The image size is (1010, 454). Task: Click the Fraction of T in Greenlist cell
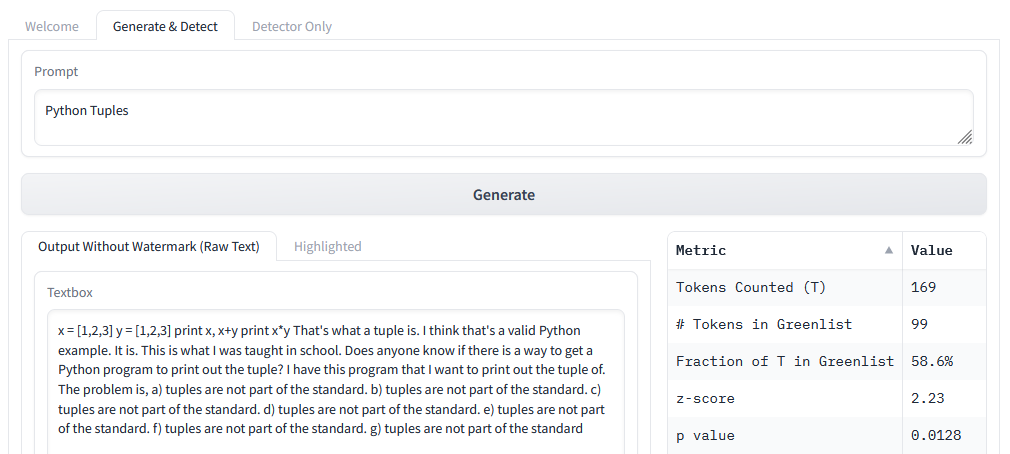784,362
